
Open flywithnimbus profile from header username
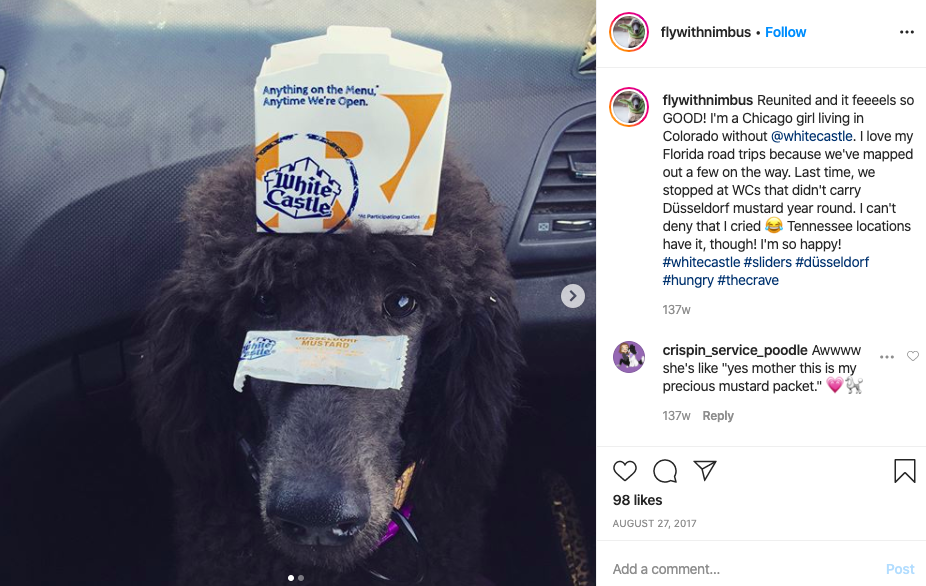706,32
